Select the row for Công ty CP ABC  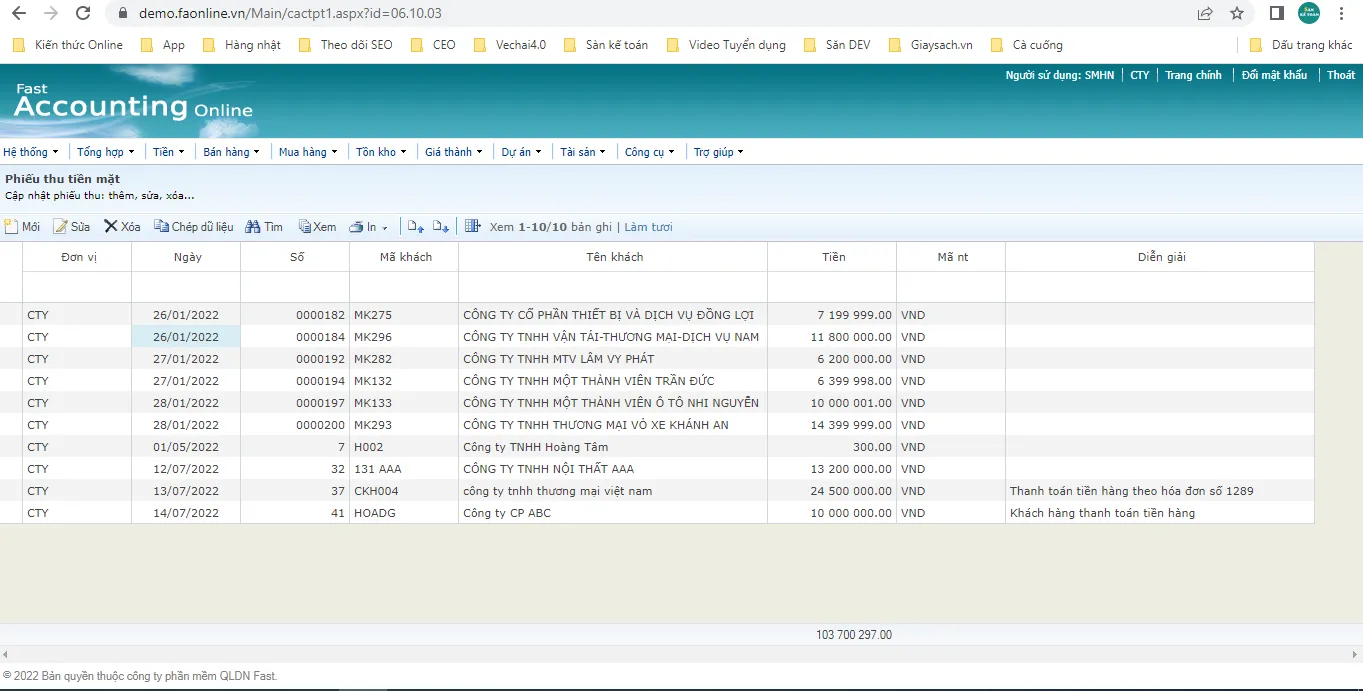click(506, 513)
